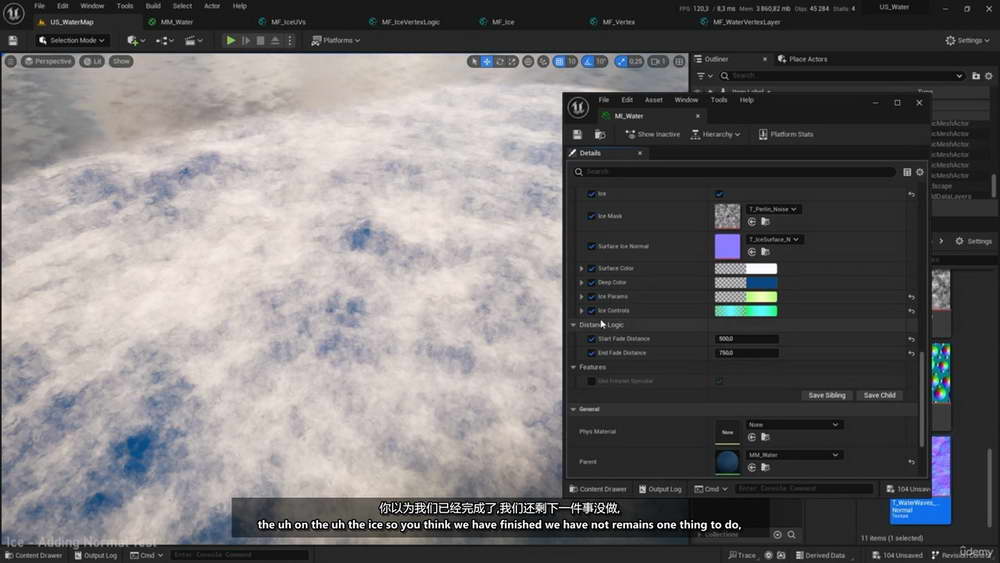Open the Window menu in MI_Water window
The image size is (1000, 563).
pos(686,100)
